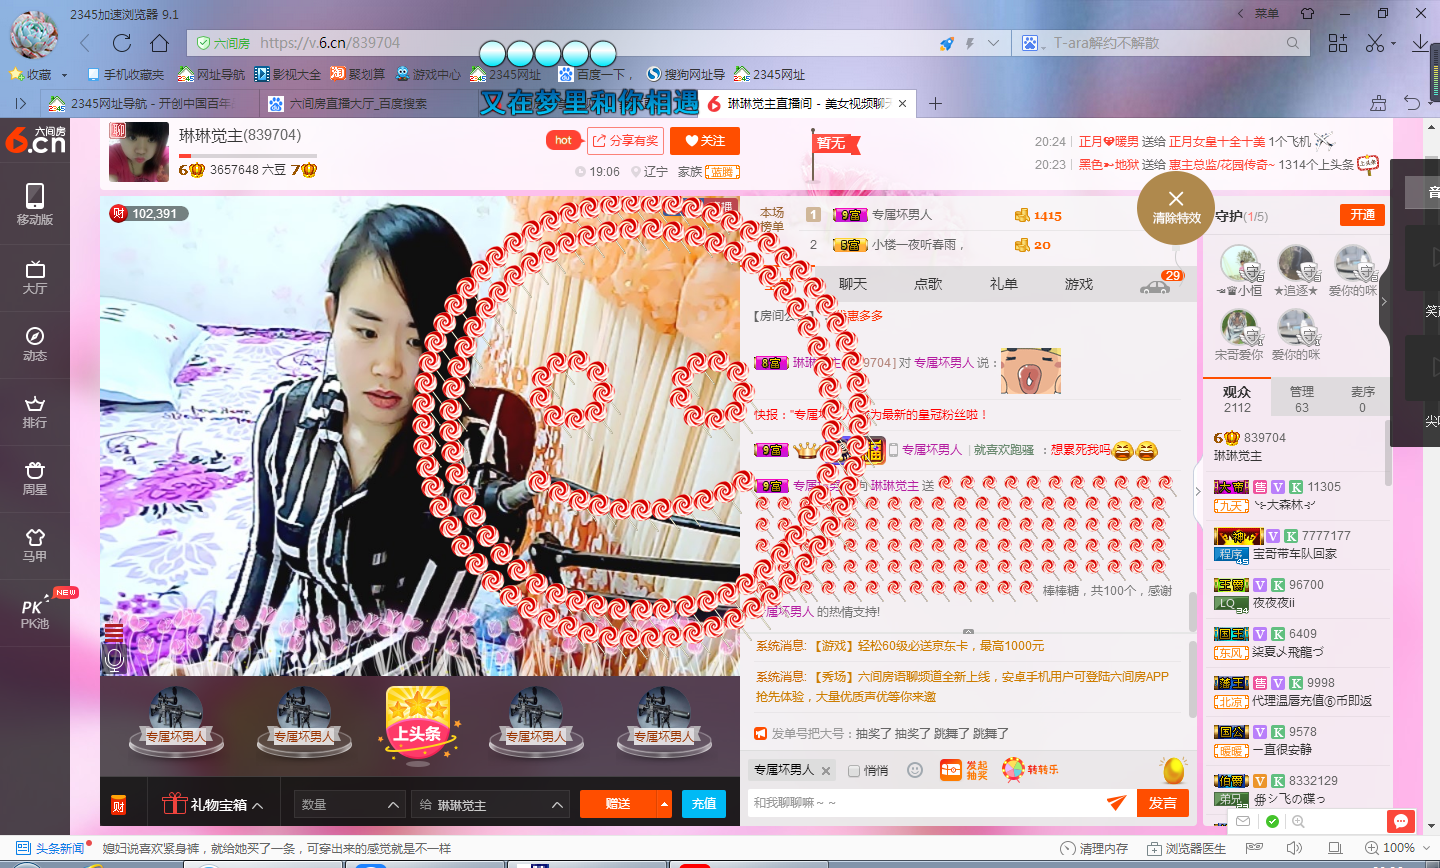This screenshot has height=868, width=1440.
Task: Click the 发言 post message button
Action: (1162, 803)
